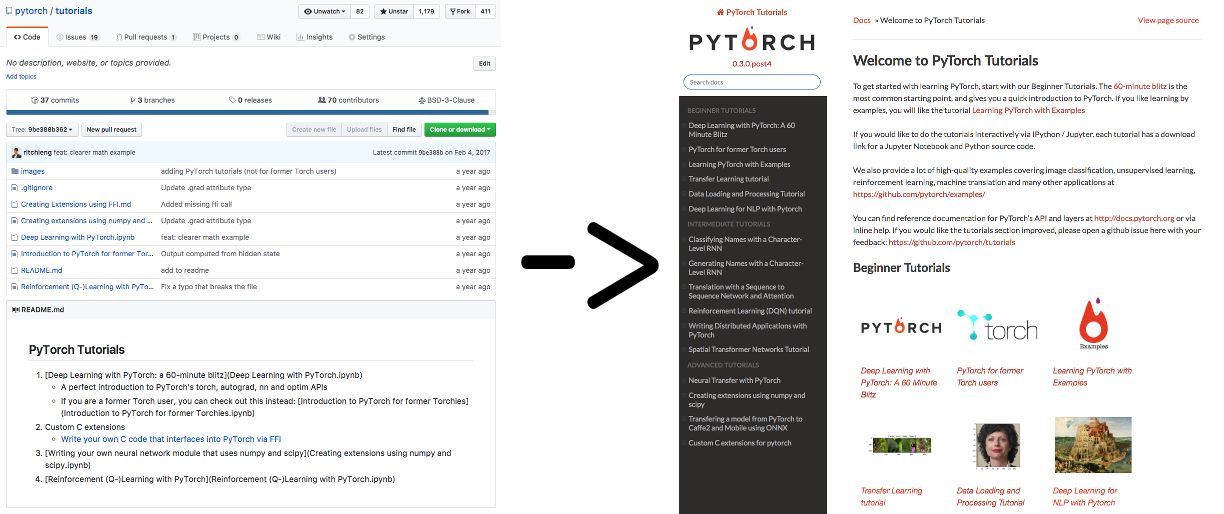Click the Docs breadcrumb link
This screenshot has width=1224, height=514.
pyautogui.click(x=861, y=20)
